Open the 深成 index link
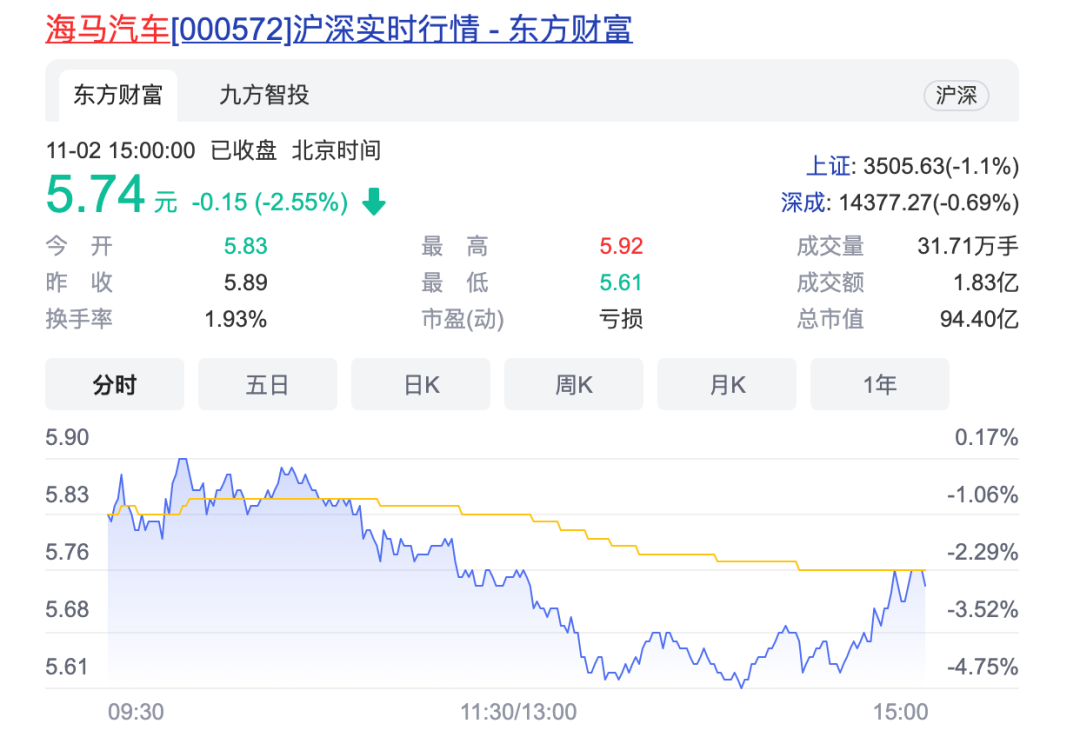1080x737 pixels. pyautogui.click(x=803, y=203)
